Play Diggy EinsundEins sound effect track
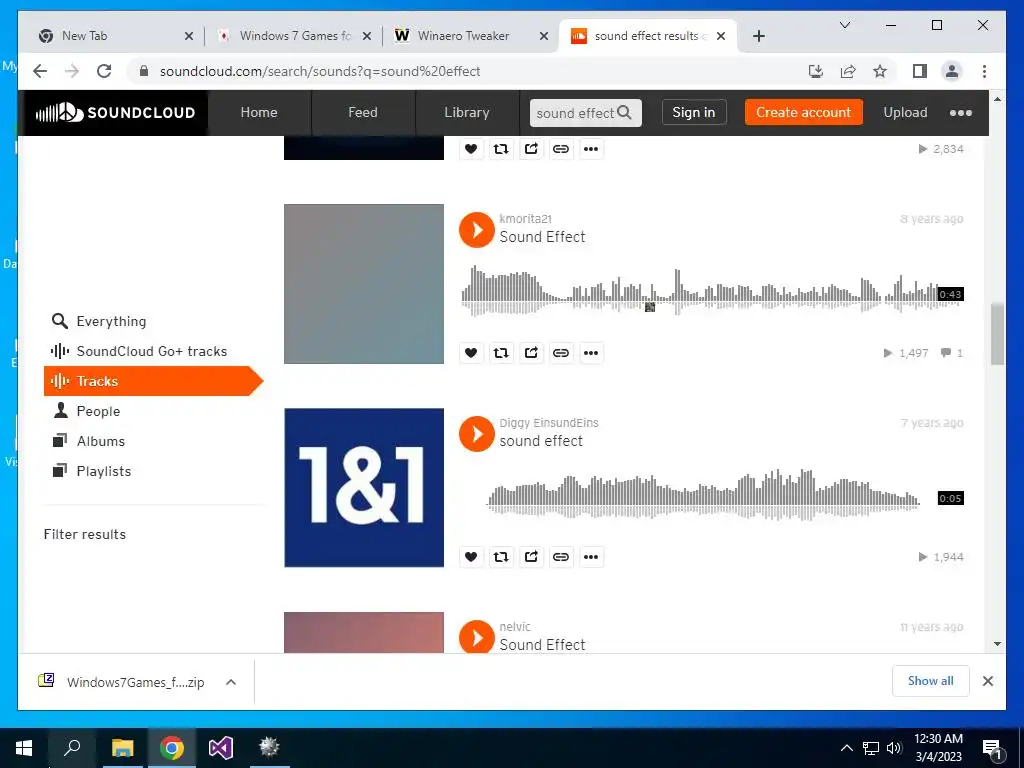 click(x=476, y=434)
